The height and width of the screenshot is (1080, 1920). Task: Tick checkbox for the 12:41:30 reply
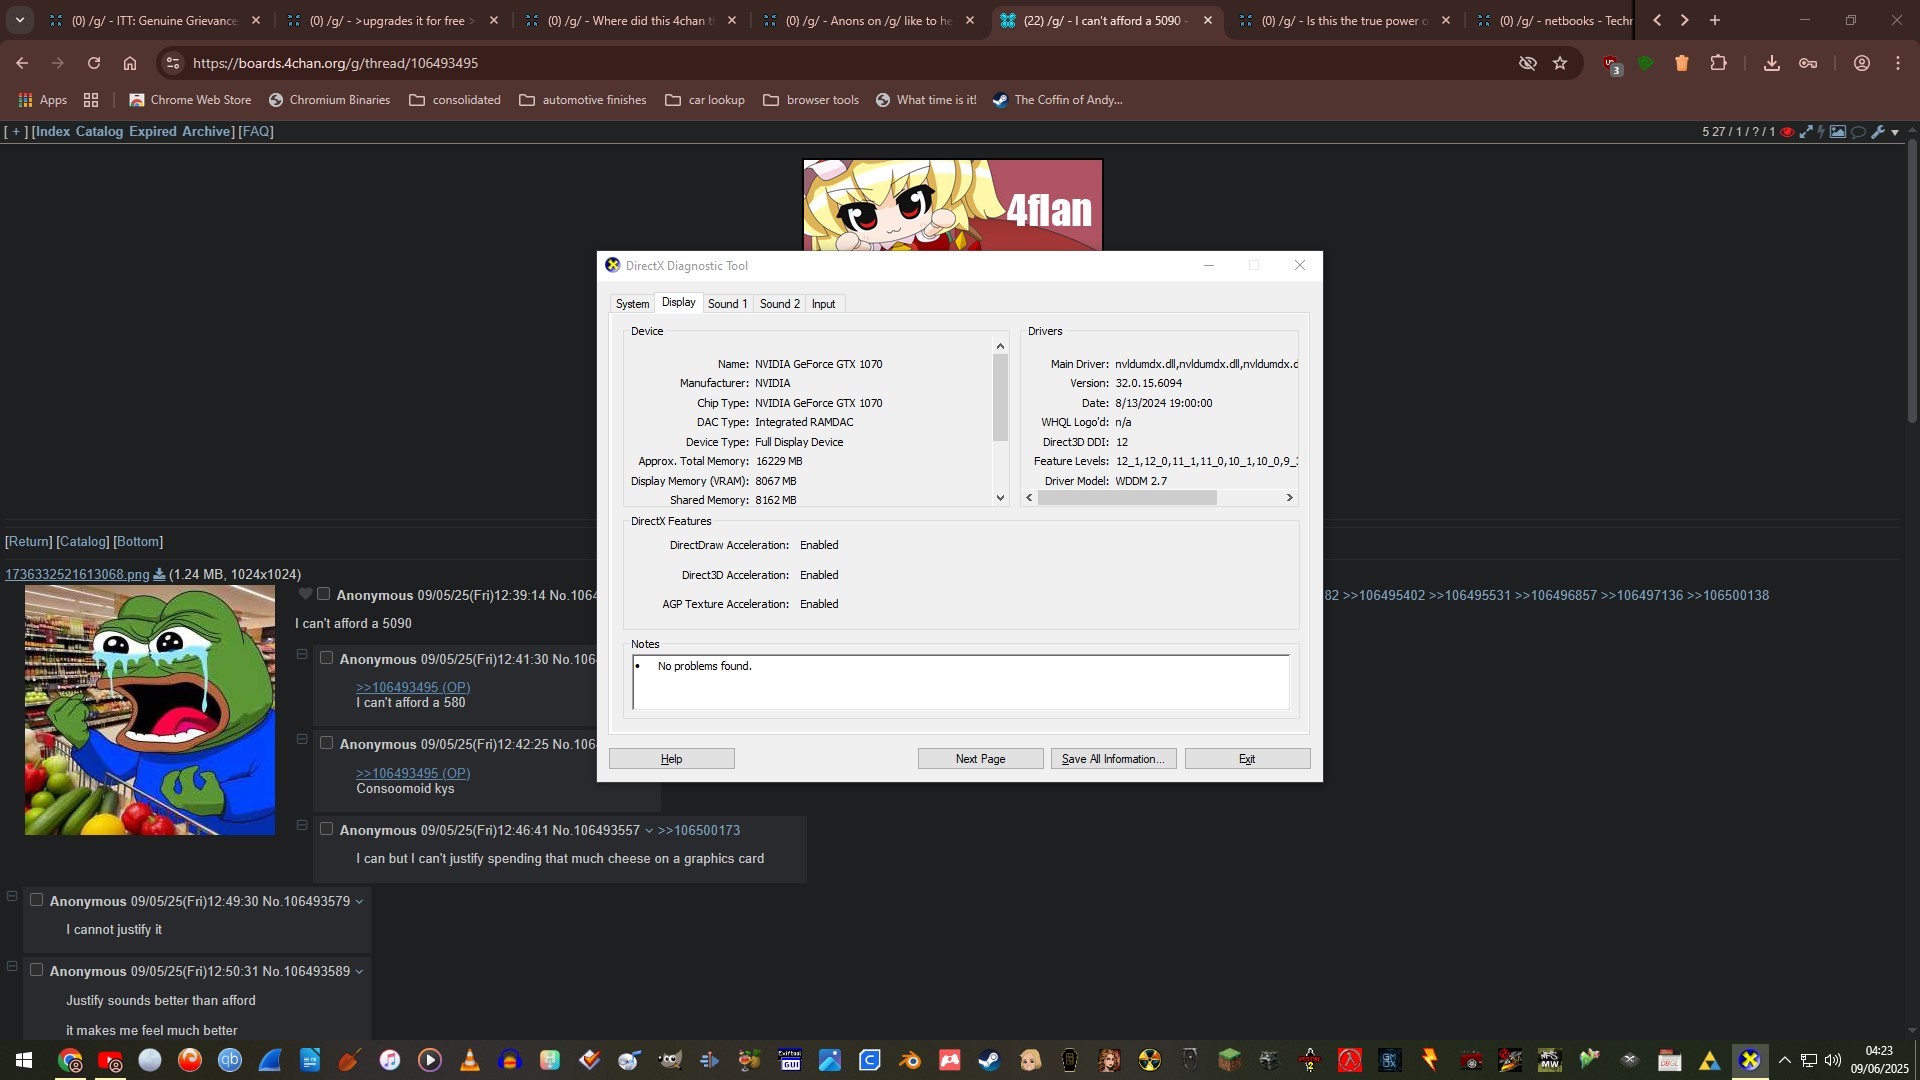[x=326, y=658]
